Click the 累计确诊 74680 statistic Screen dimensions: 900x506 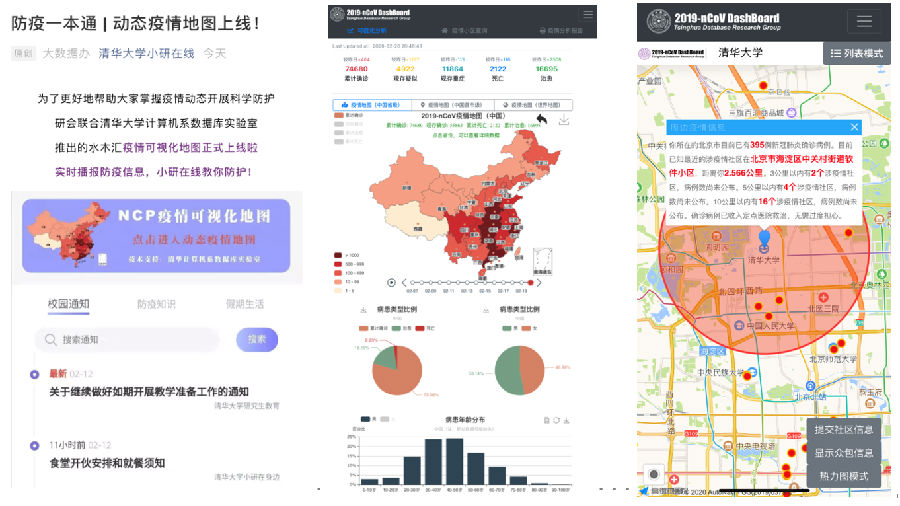[x=356, y=69]
